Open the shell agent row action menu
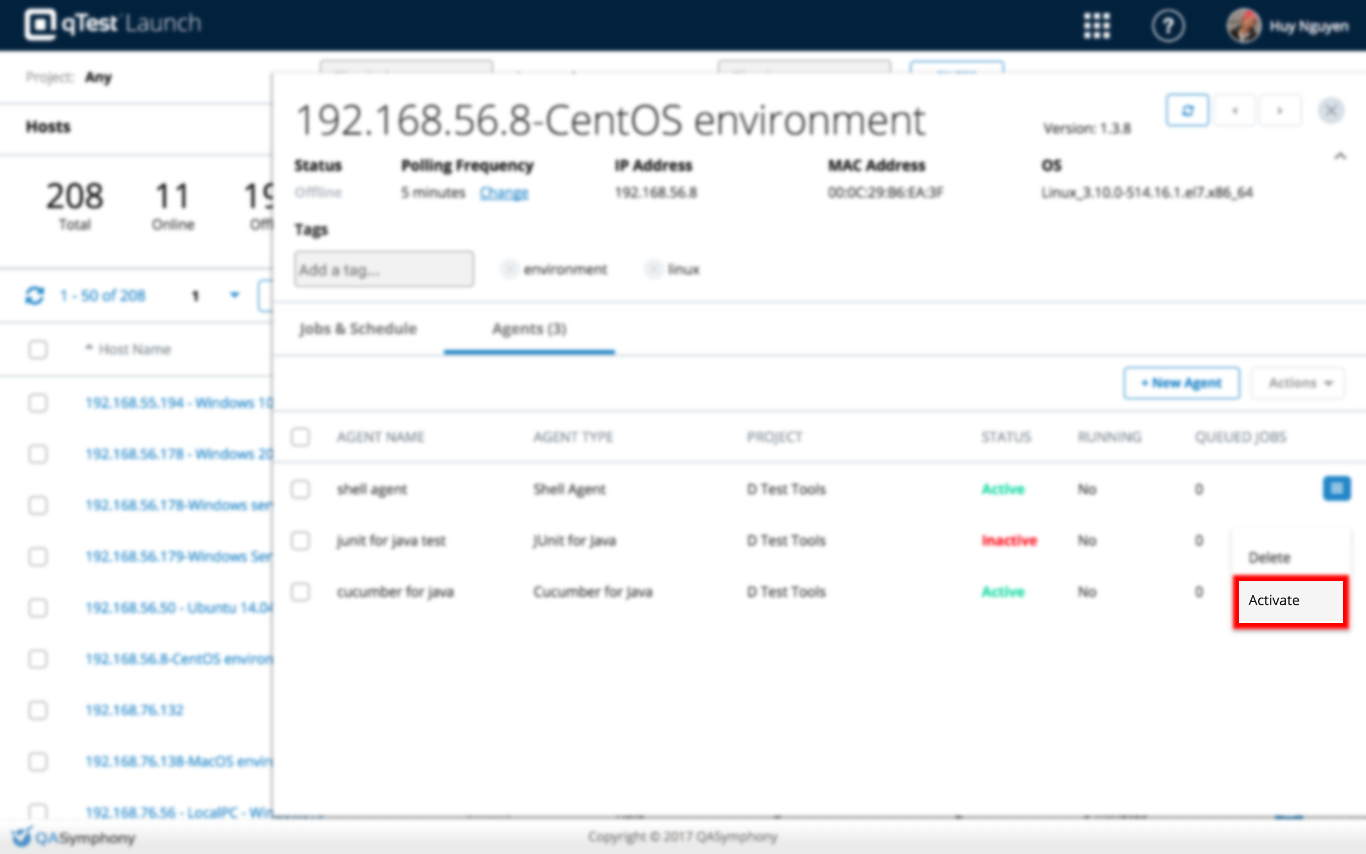 coord(1337,489)
